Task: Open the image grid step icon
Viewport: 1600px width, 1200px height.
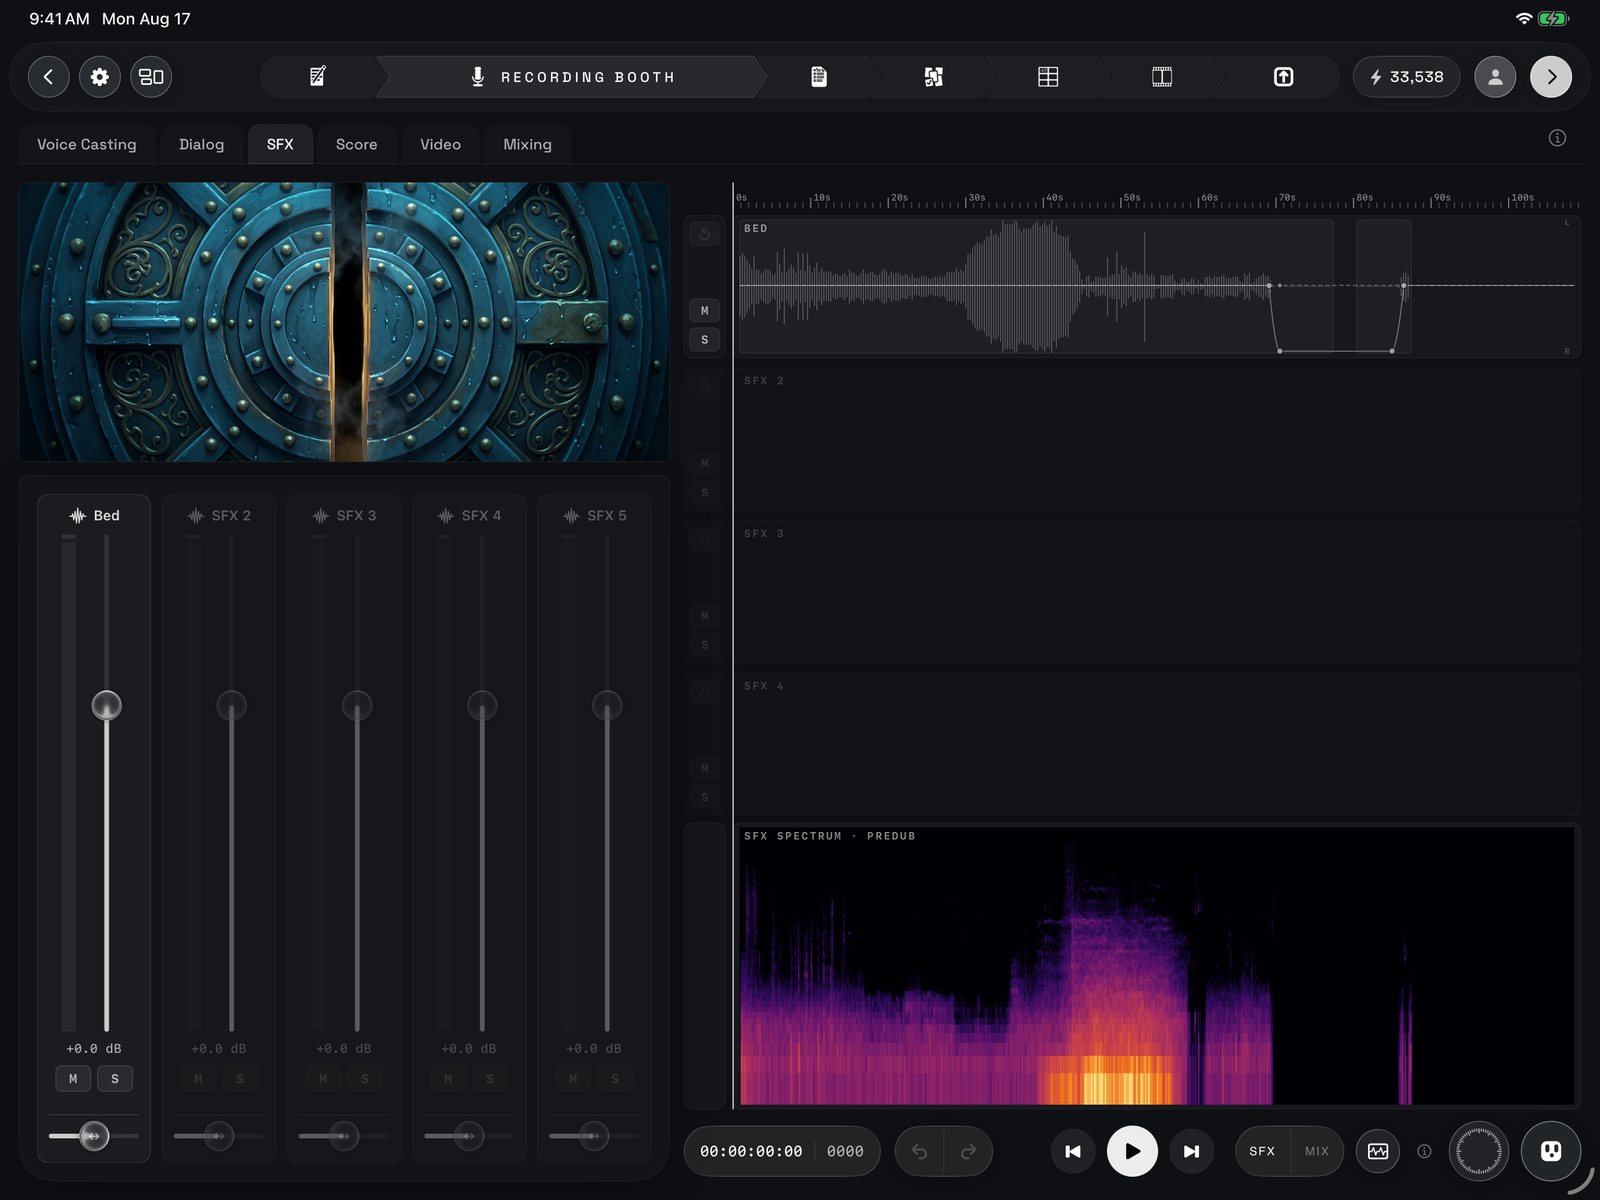Action: point(933,77)
